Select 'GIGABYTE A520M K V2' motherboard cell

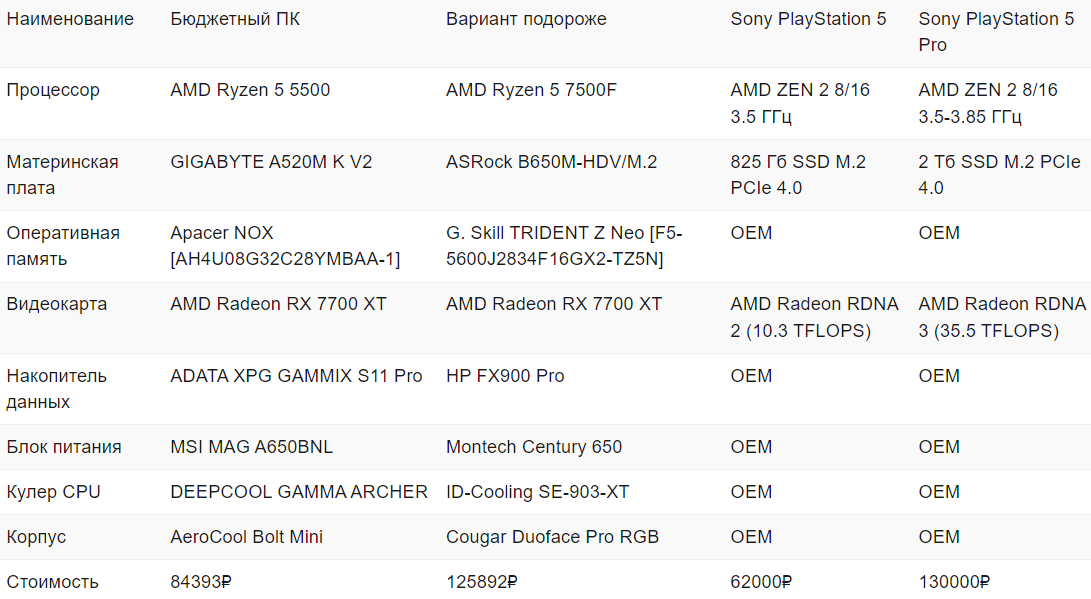tap(271, 162)
